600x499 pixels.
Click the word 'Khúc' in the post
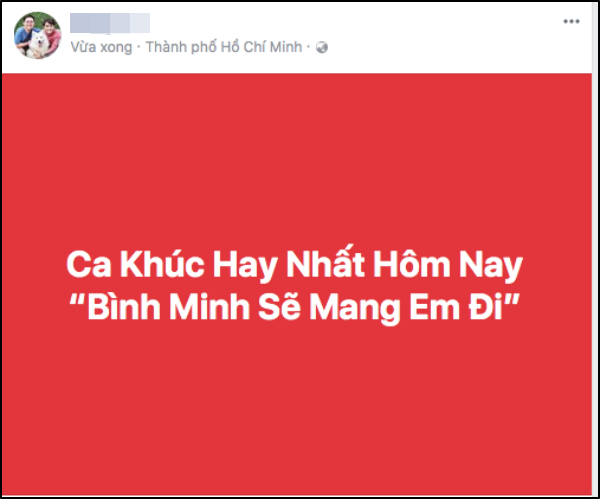click(162, 264)
